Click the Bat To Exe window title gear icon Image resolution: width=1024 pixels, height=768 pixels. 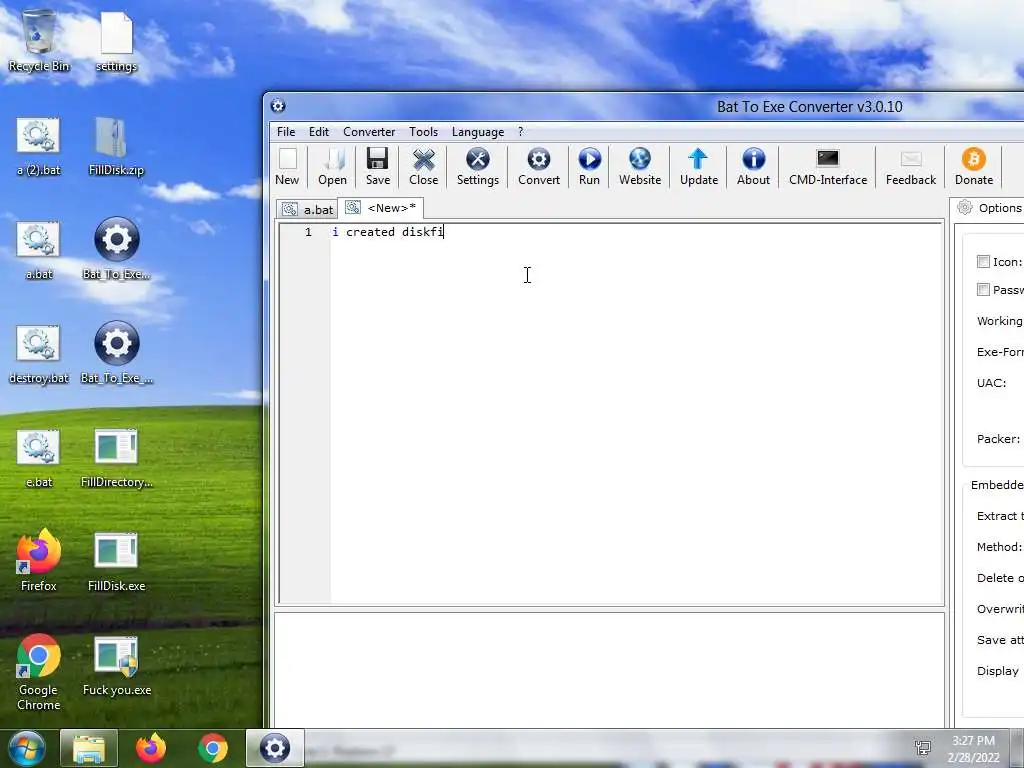point(278,106)
